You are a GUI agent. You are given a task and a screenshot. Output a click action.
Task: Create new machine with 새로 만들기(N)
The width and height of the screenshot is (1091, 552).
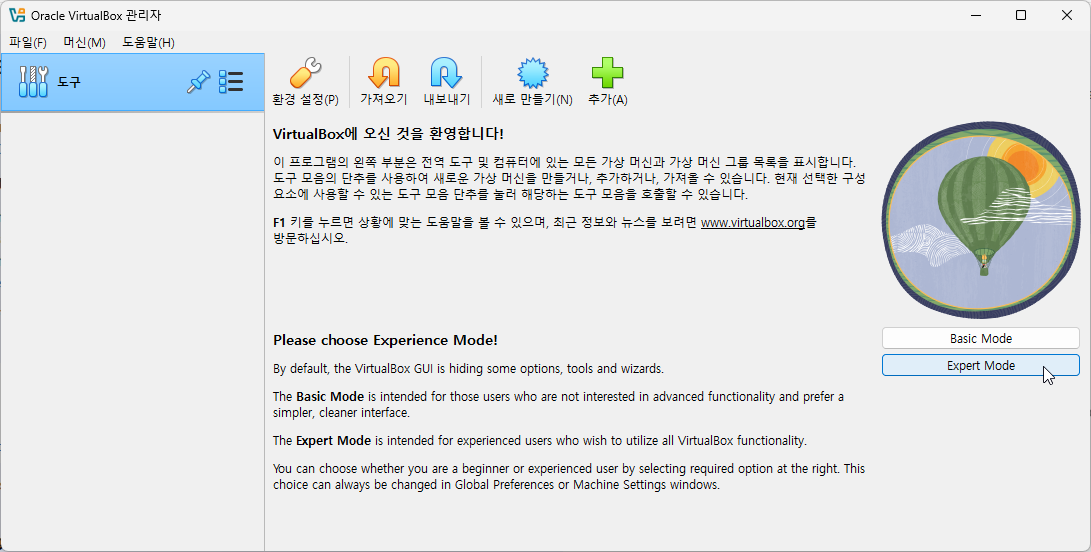point(532,82)
